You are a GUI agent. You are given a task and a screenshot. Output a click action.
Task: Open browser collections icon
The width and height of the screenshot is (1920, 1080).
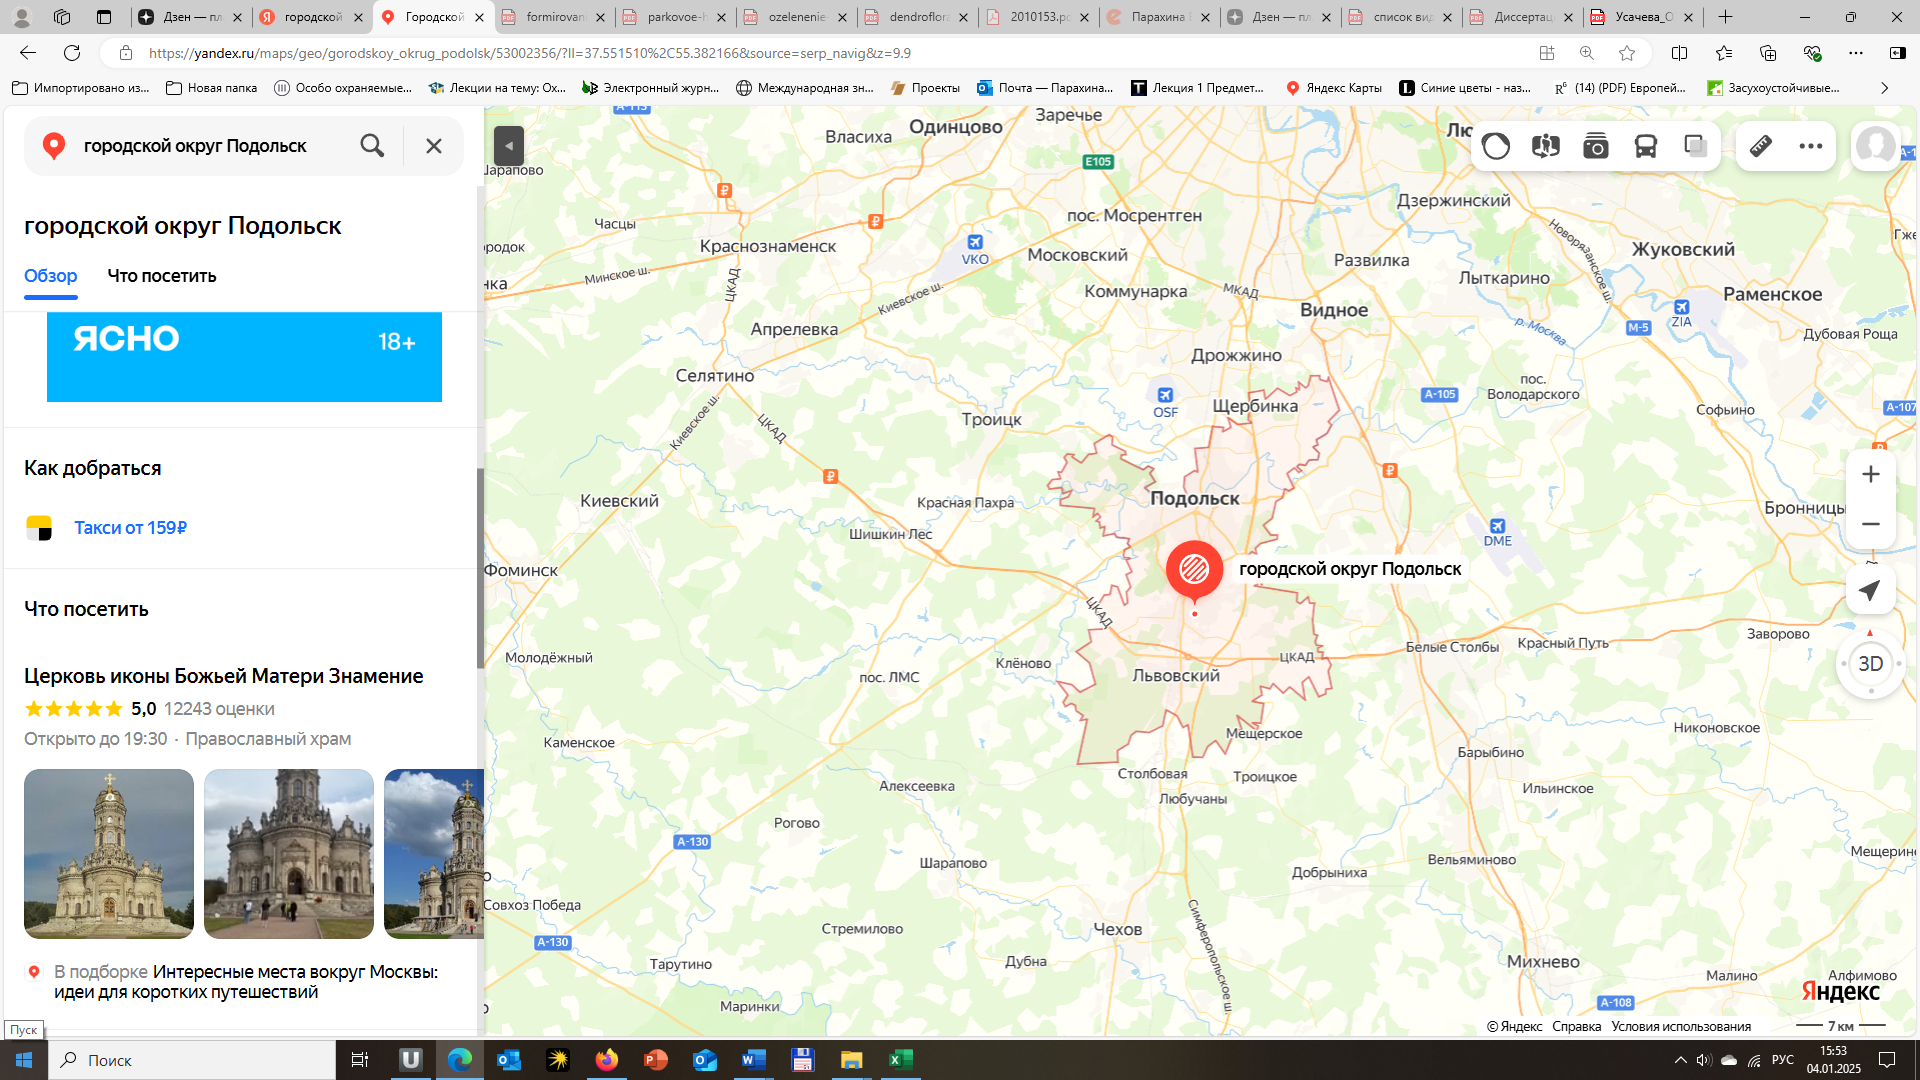1768,53
